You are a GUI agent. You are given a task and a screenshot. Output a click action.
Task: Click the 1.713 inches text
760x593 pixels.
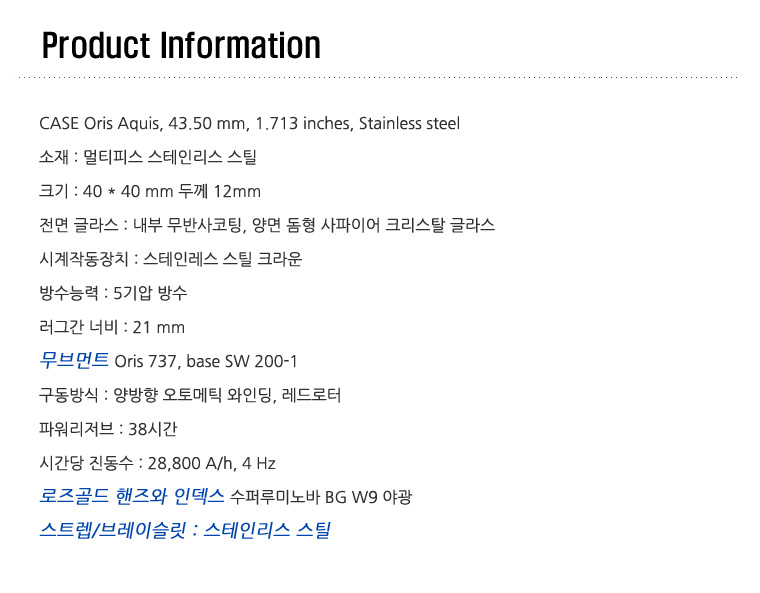click(x=303, y=123)
